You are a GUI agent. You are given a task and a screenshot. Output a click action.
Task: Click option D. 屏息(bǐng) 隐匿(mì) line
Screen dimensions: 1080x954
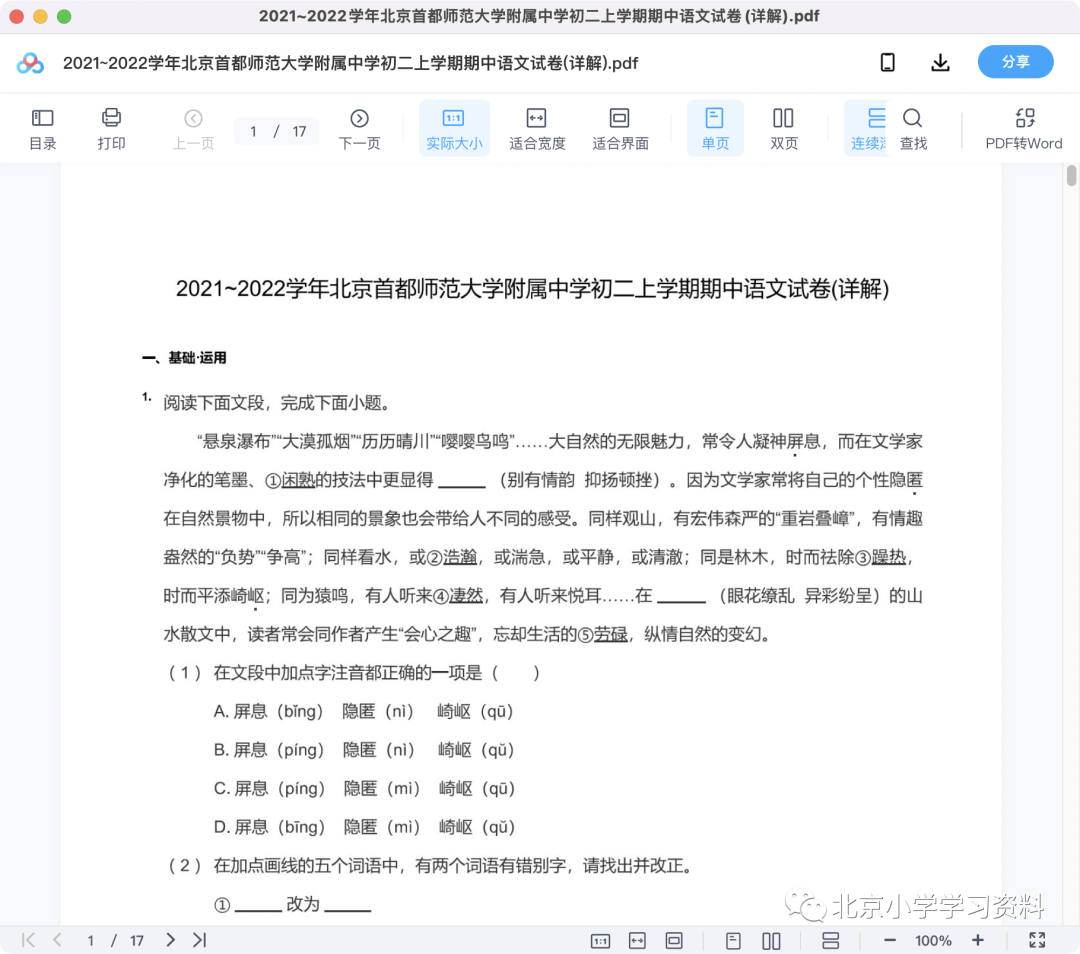pyautogui.click(x=364, y=827)
